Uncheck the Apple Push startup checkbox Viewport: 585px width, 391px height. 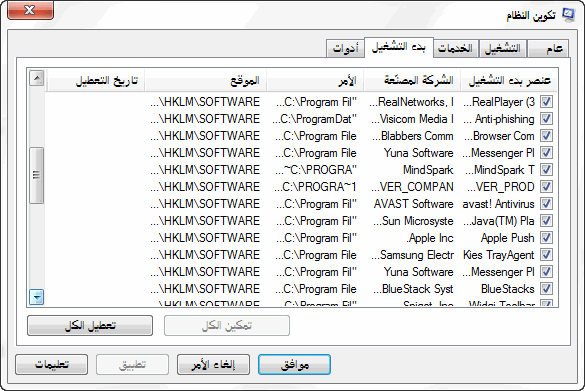(547, 238)
